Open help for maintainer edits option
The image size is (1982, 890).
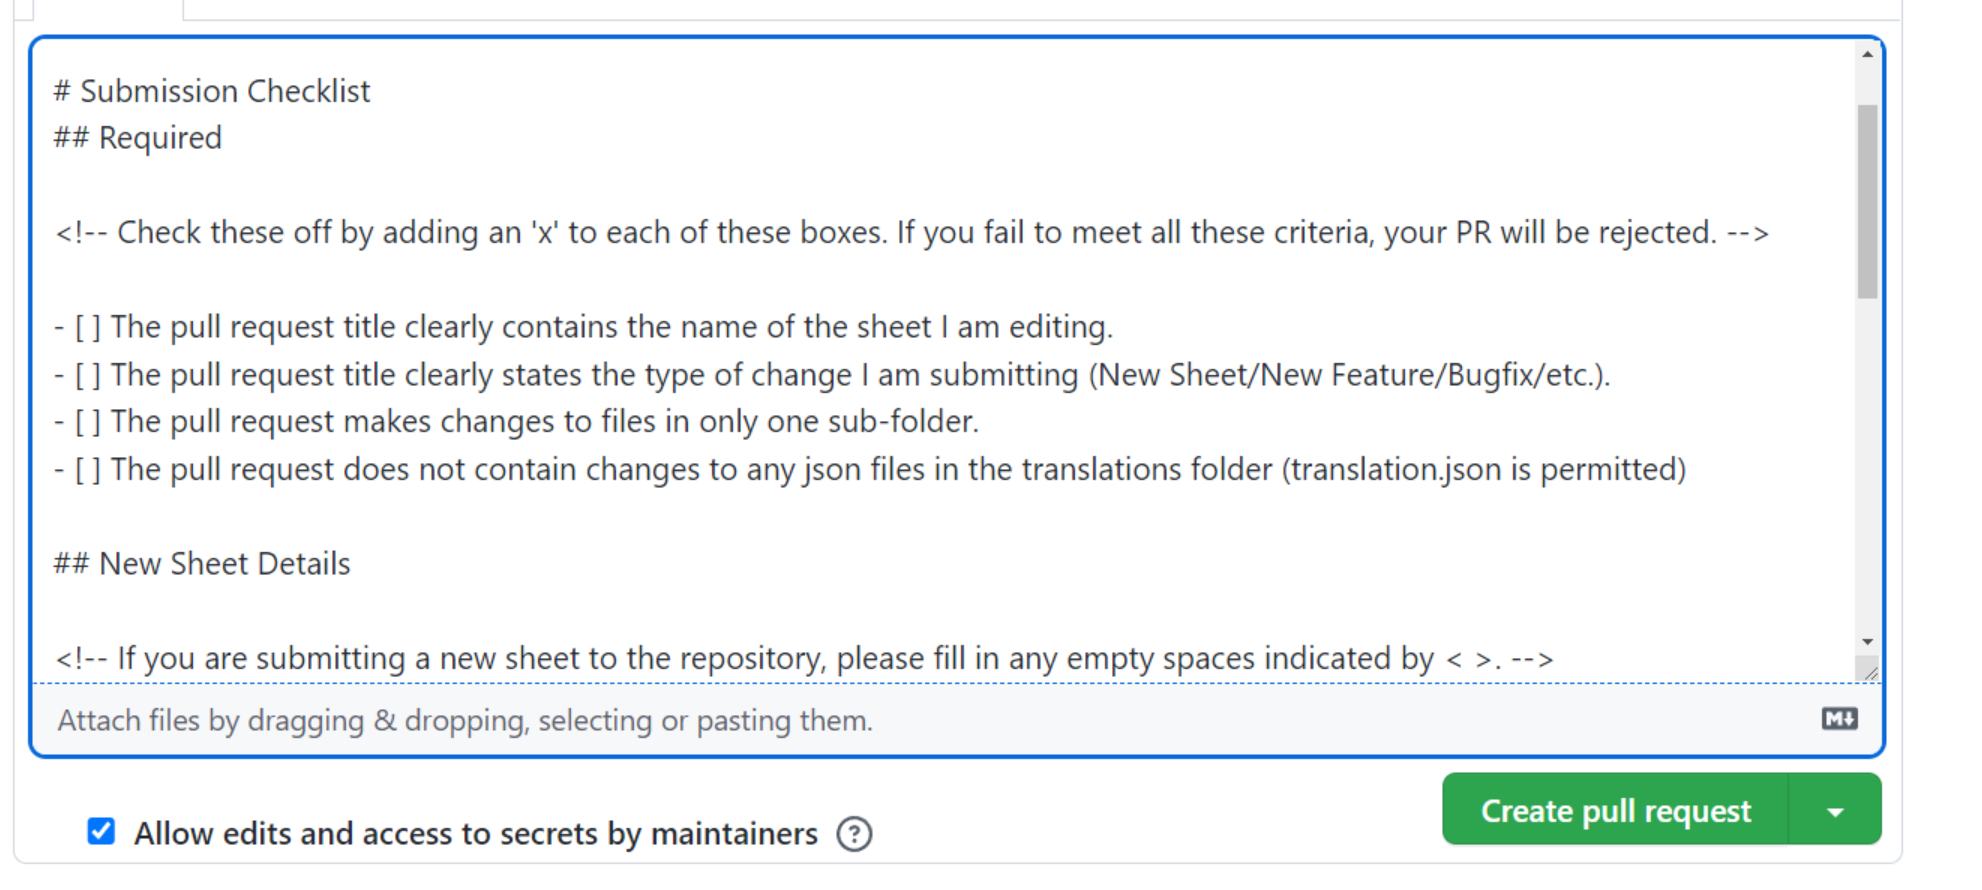[854, 833]
